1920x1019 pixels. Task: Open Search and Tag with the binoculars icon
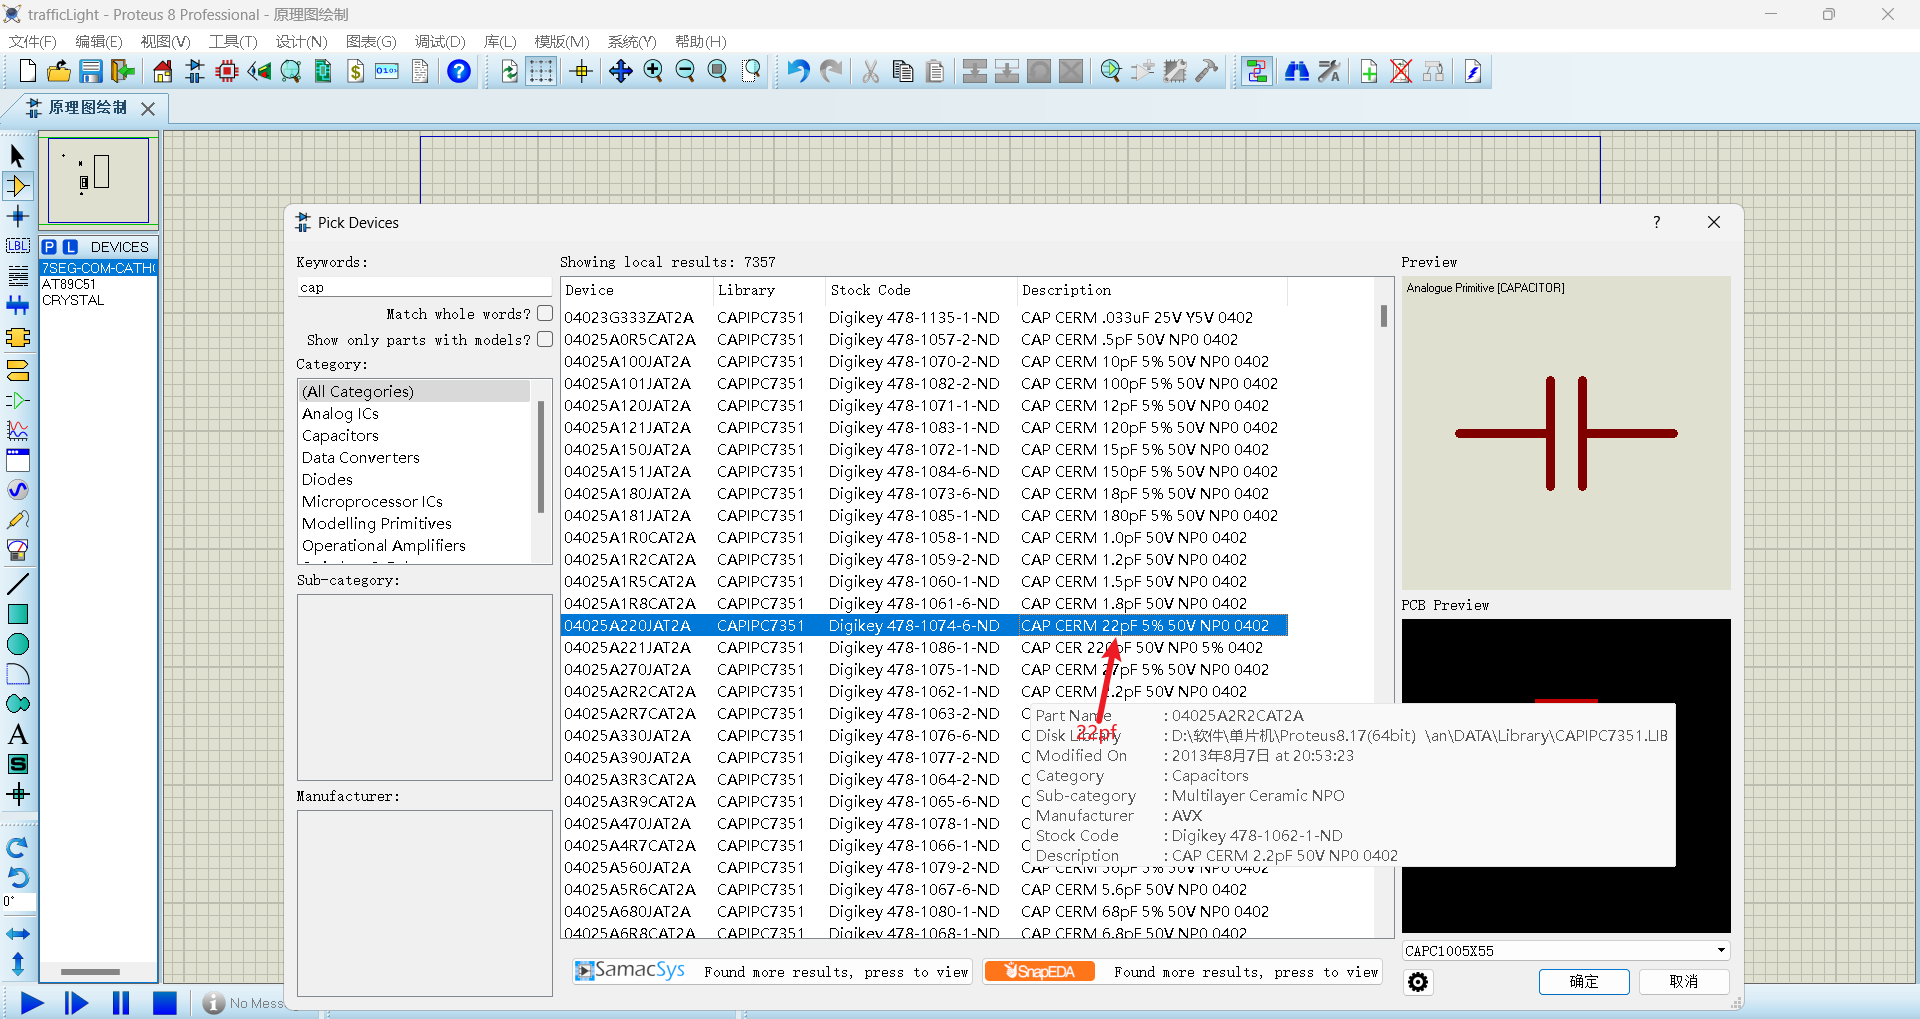[x=1297, y=71]
